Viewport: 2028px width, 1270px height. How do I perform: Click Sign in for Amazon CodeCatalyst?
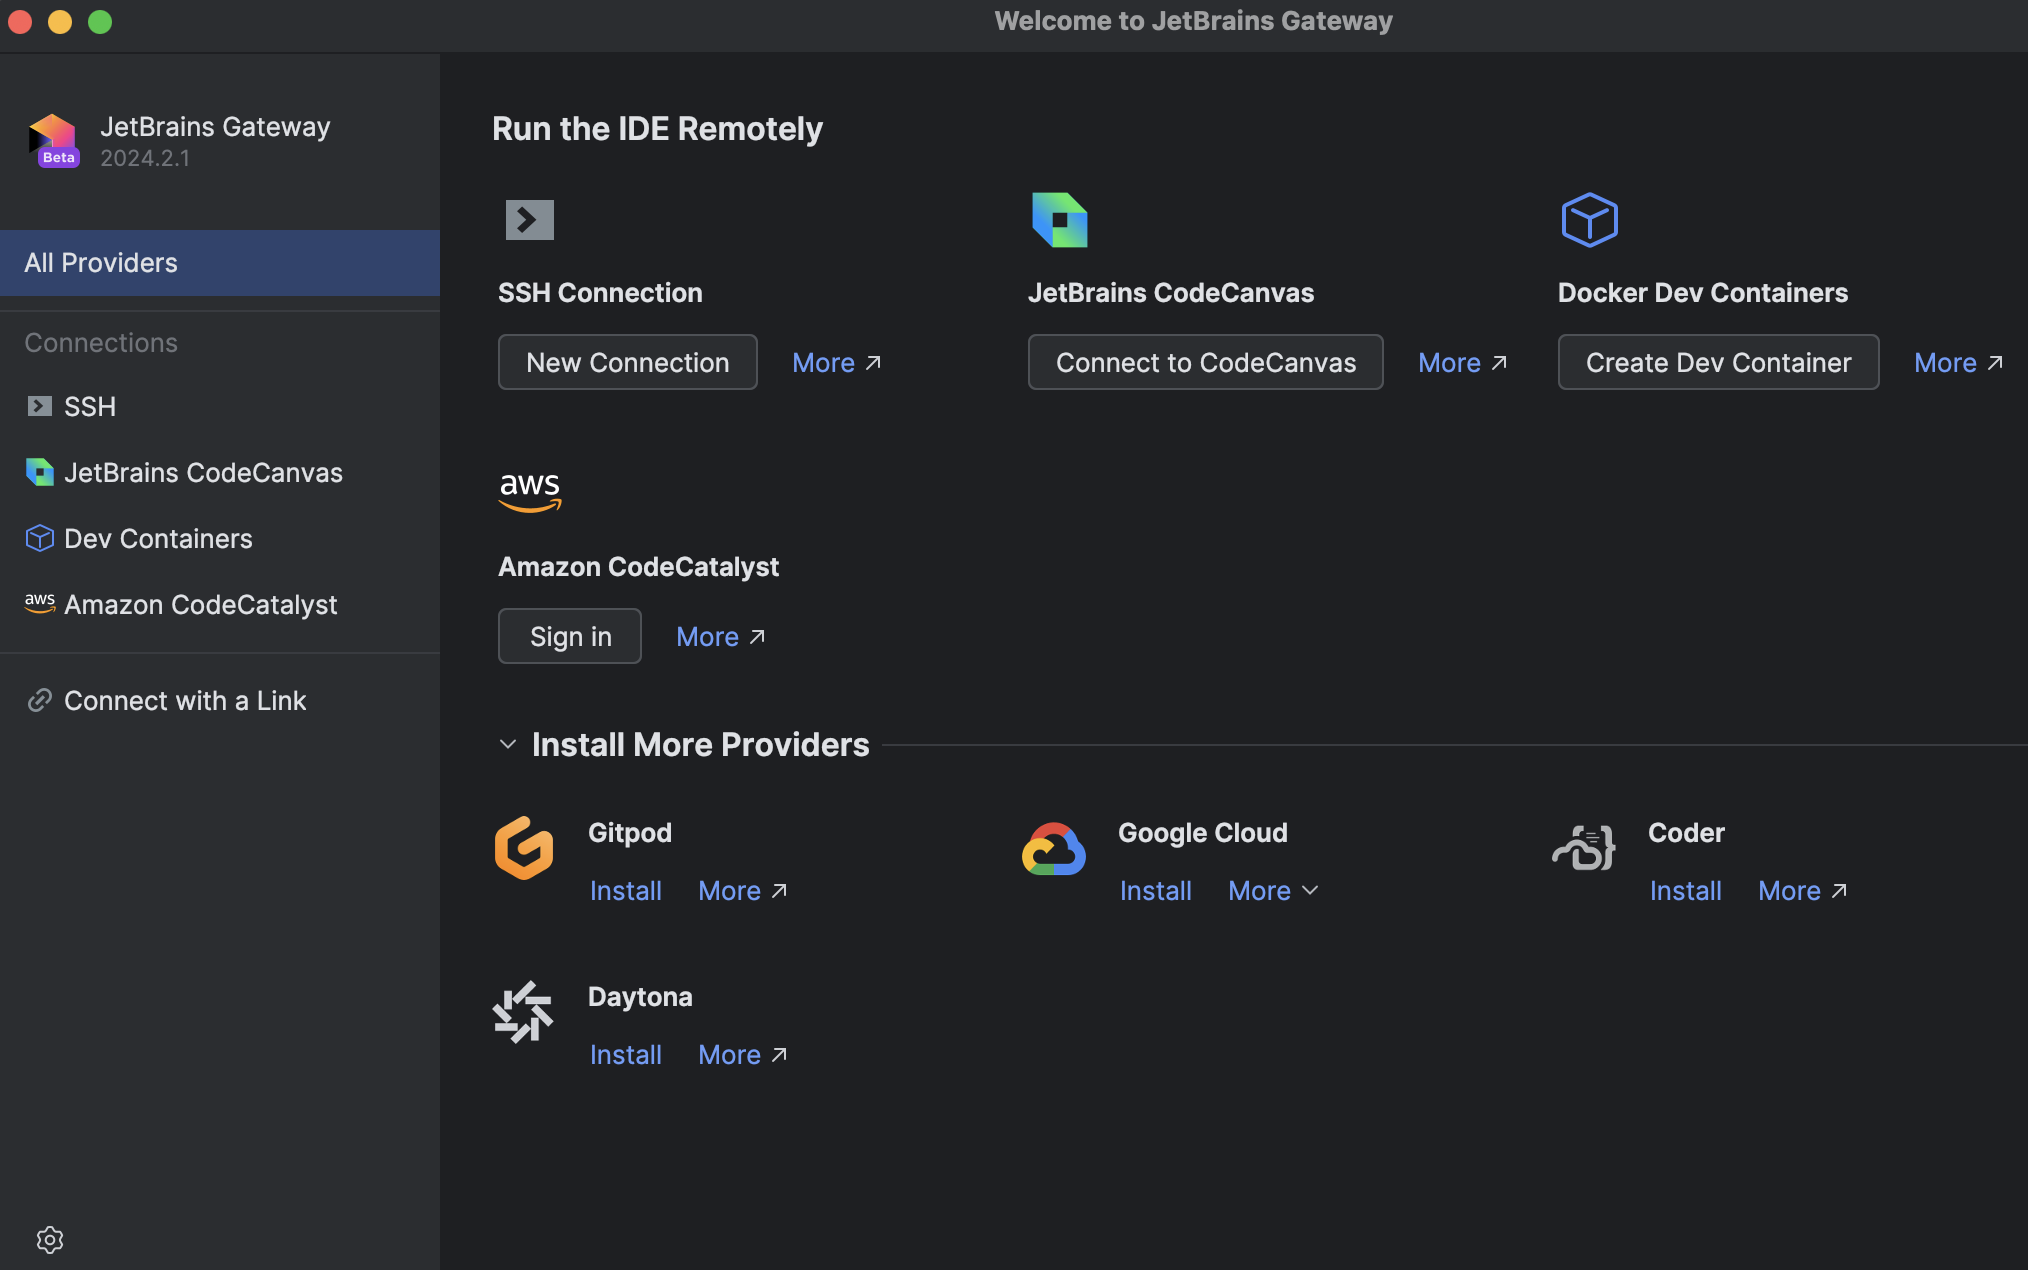tap(569, 636)
